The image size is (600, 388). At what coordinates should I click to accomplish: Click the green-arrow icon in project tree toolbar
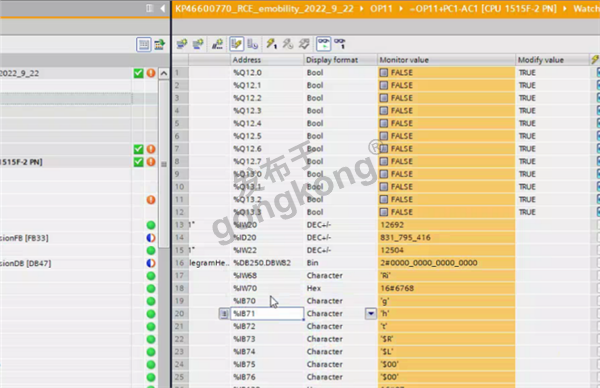pos(160,44)
